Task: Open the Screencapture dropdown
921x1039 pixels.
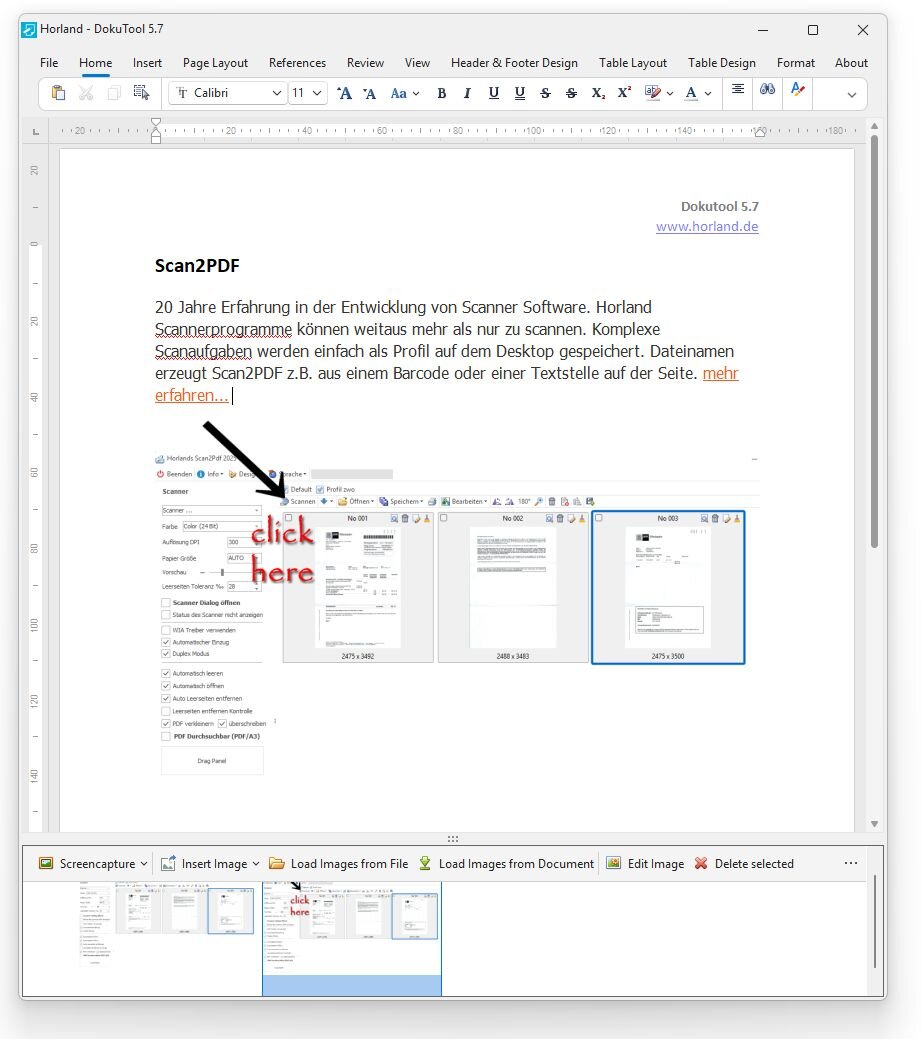Action: click(93, 863)
